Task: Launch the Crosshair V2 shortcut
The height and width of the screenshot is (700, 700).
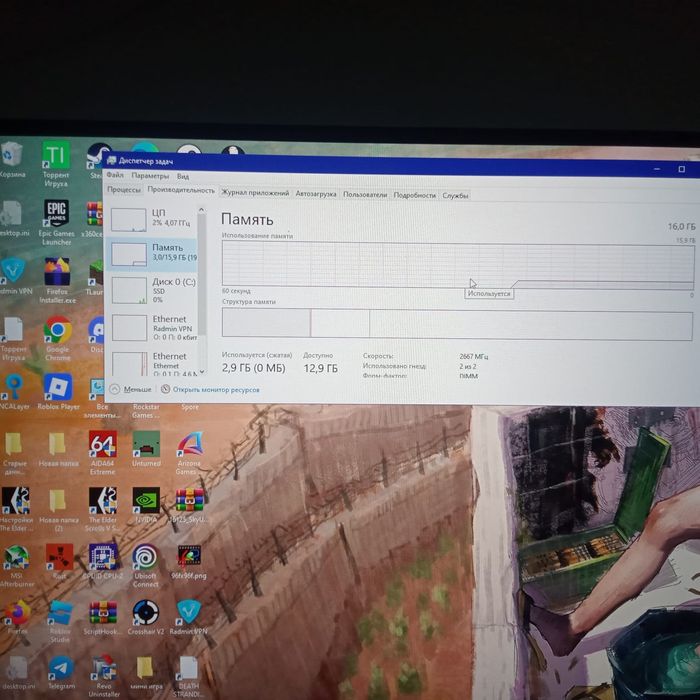Action: click(x=146, y=617)
